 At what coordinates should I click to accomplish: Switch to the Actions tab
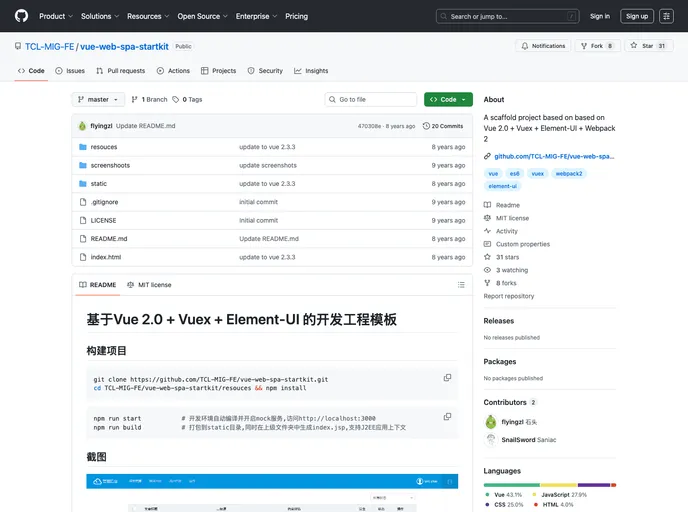[173, 71]
